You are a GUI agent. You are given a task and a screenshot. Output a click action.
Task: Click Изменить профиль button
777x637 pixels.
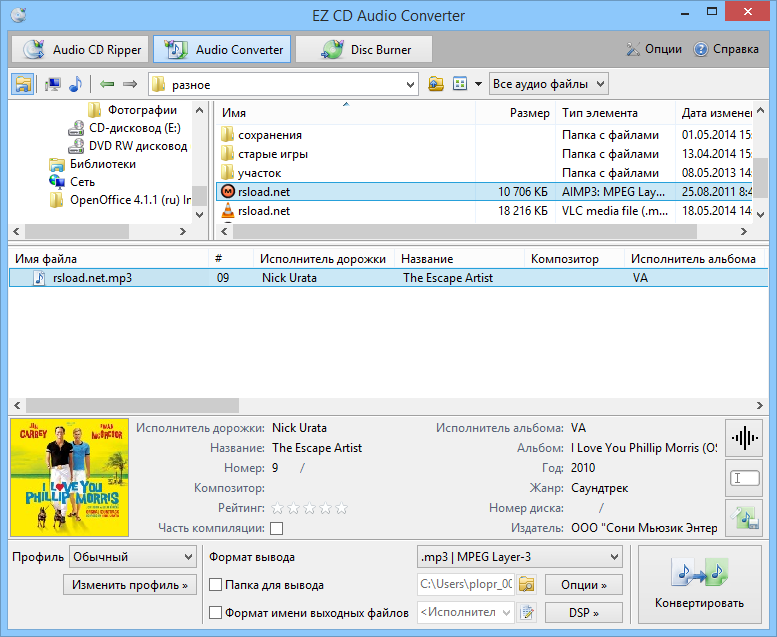[x=130, y=585]
